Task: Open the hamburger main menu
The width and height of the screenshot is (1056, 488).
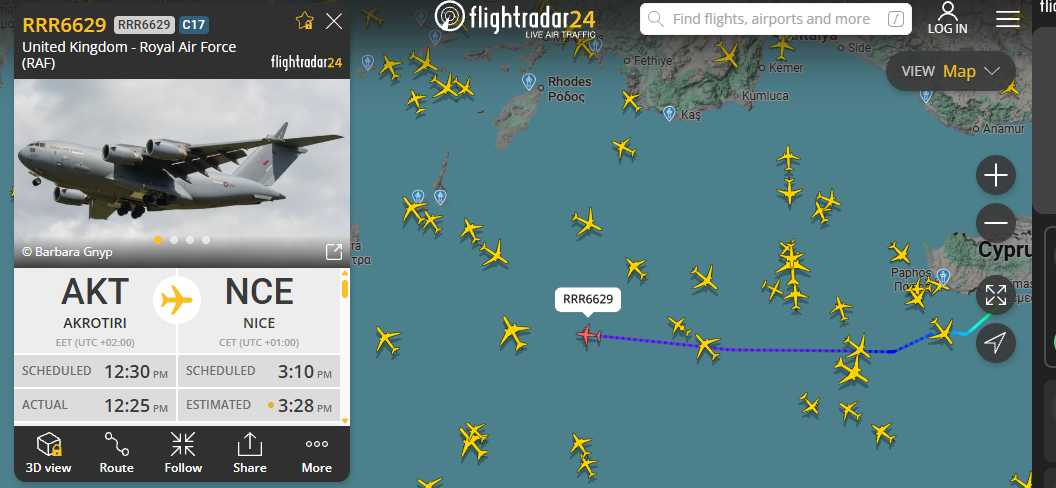Action: coord(1008,19)
